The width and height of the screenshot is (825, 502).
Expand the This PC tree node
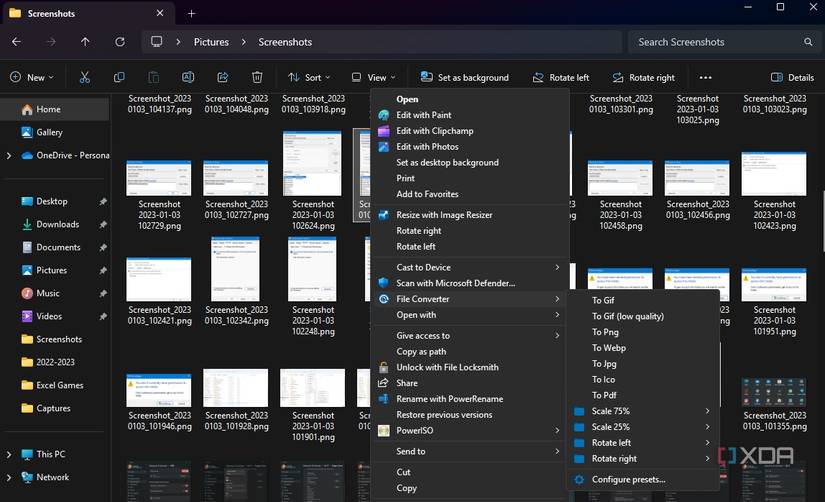pos(8,454)
